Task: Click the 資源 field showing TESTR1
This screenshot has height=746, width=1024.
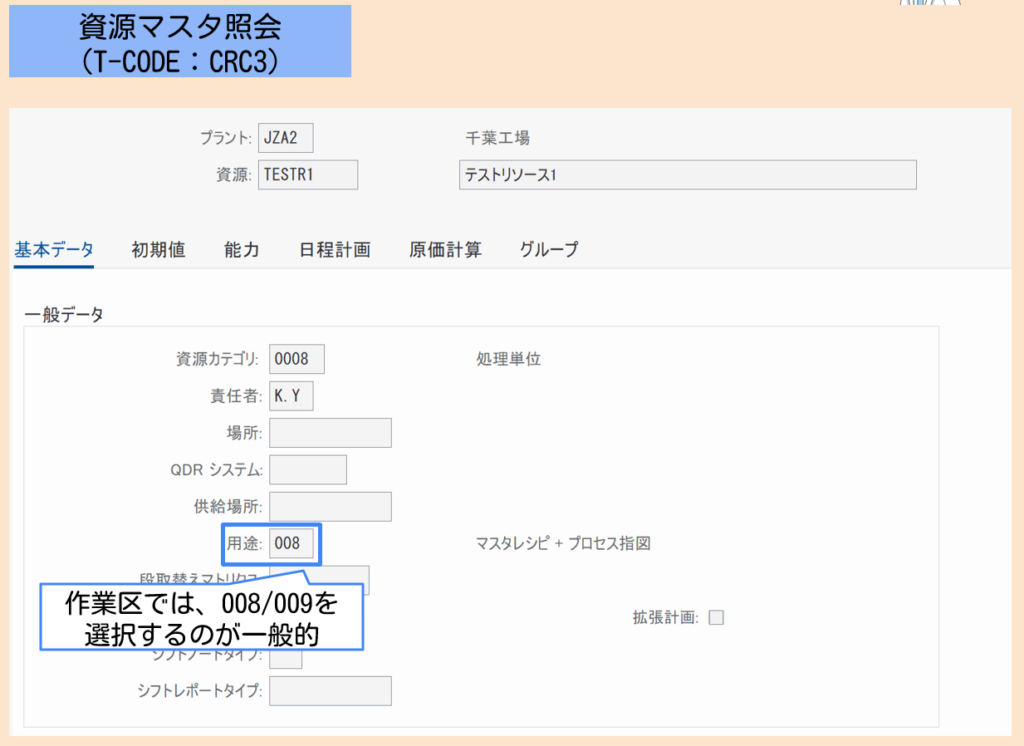Action: point(308,174)
